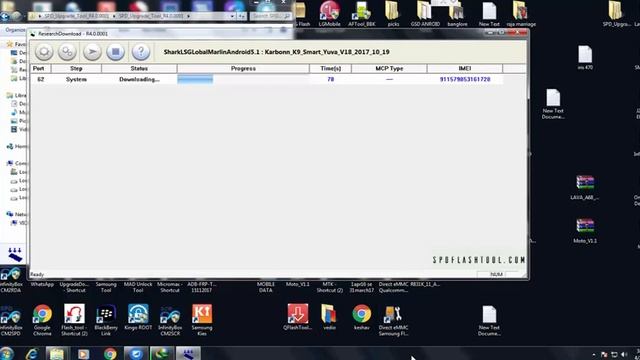Click the Load Packet gear icon in ResearchDownload
This screenshot has width=640, height=360.
[x=44, y=52]
